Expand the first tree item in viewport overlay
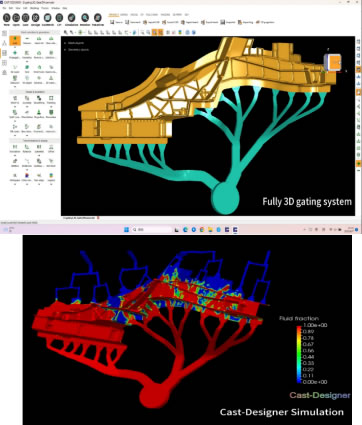This screenshot has width=362, height=425. (x=65, y=43)
